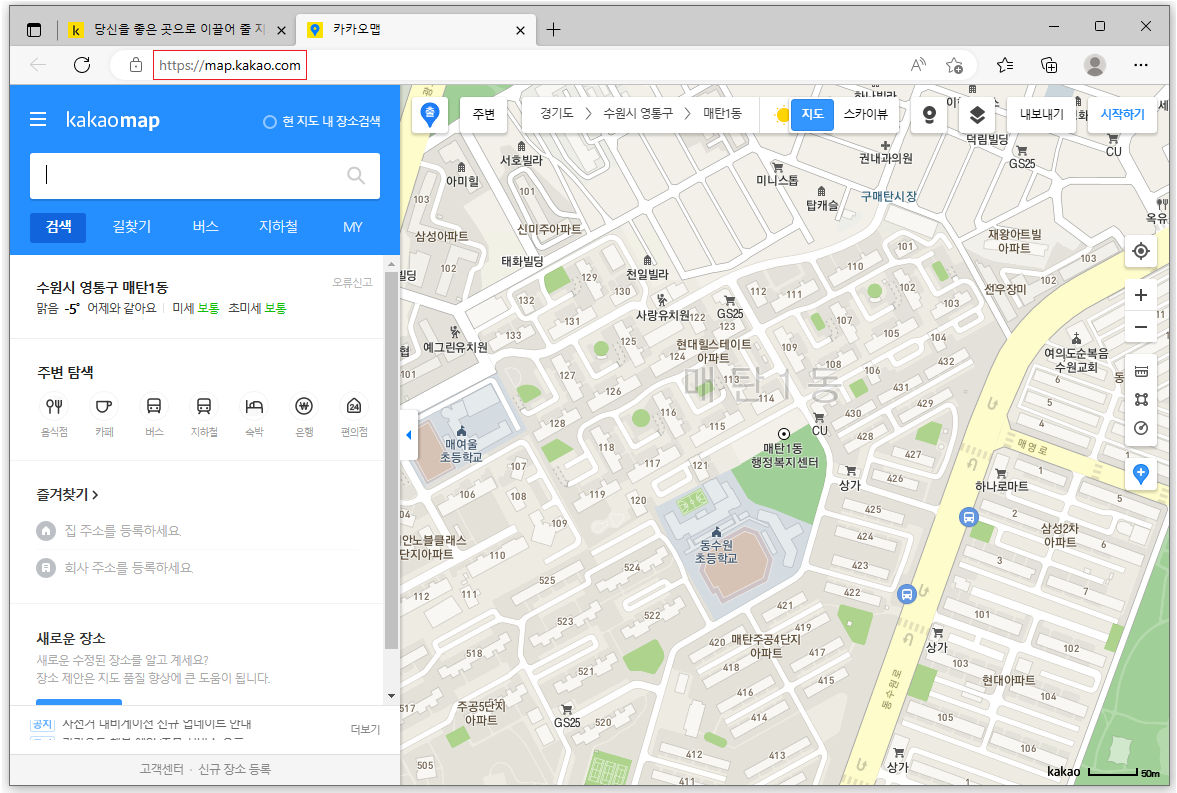1177x793 pixels.
Task: Open browser settings ellipsis menu
Action: (1141, 65)
